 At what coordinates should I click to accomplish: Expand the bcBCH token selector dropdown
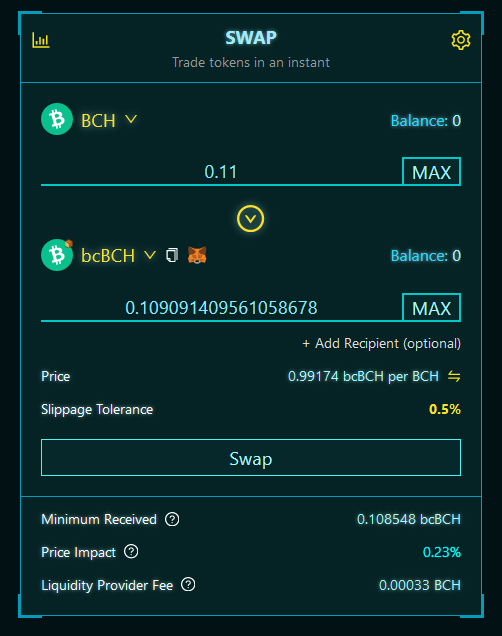pos(150,255)
